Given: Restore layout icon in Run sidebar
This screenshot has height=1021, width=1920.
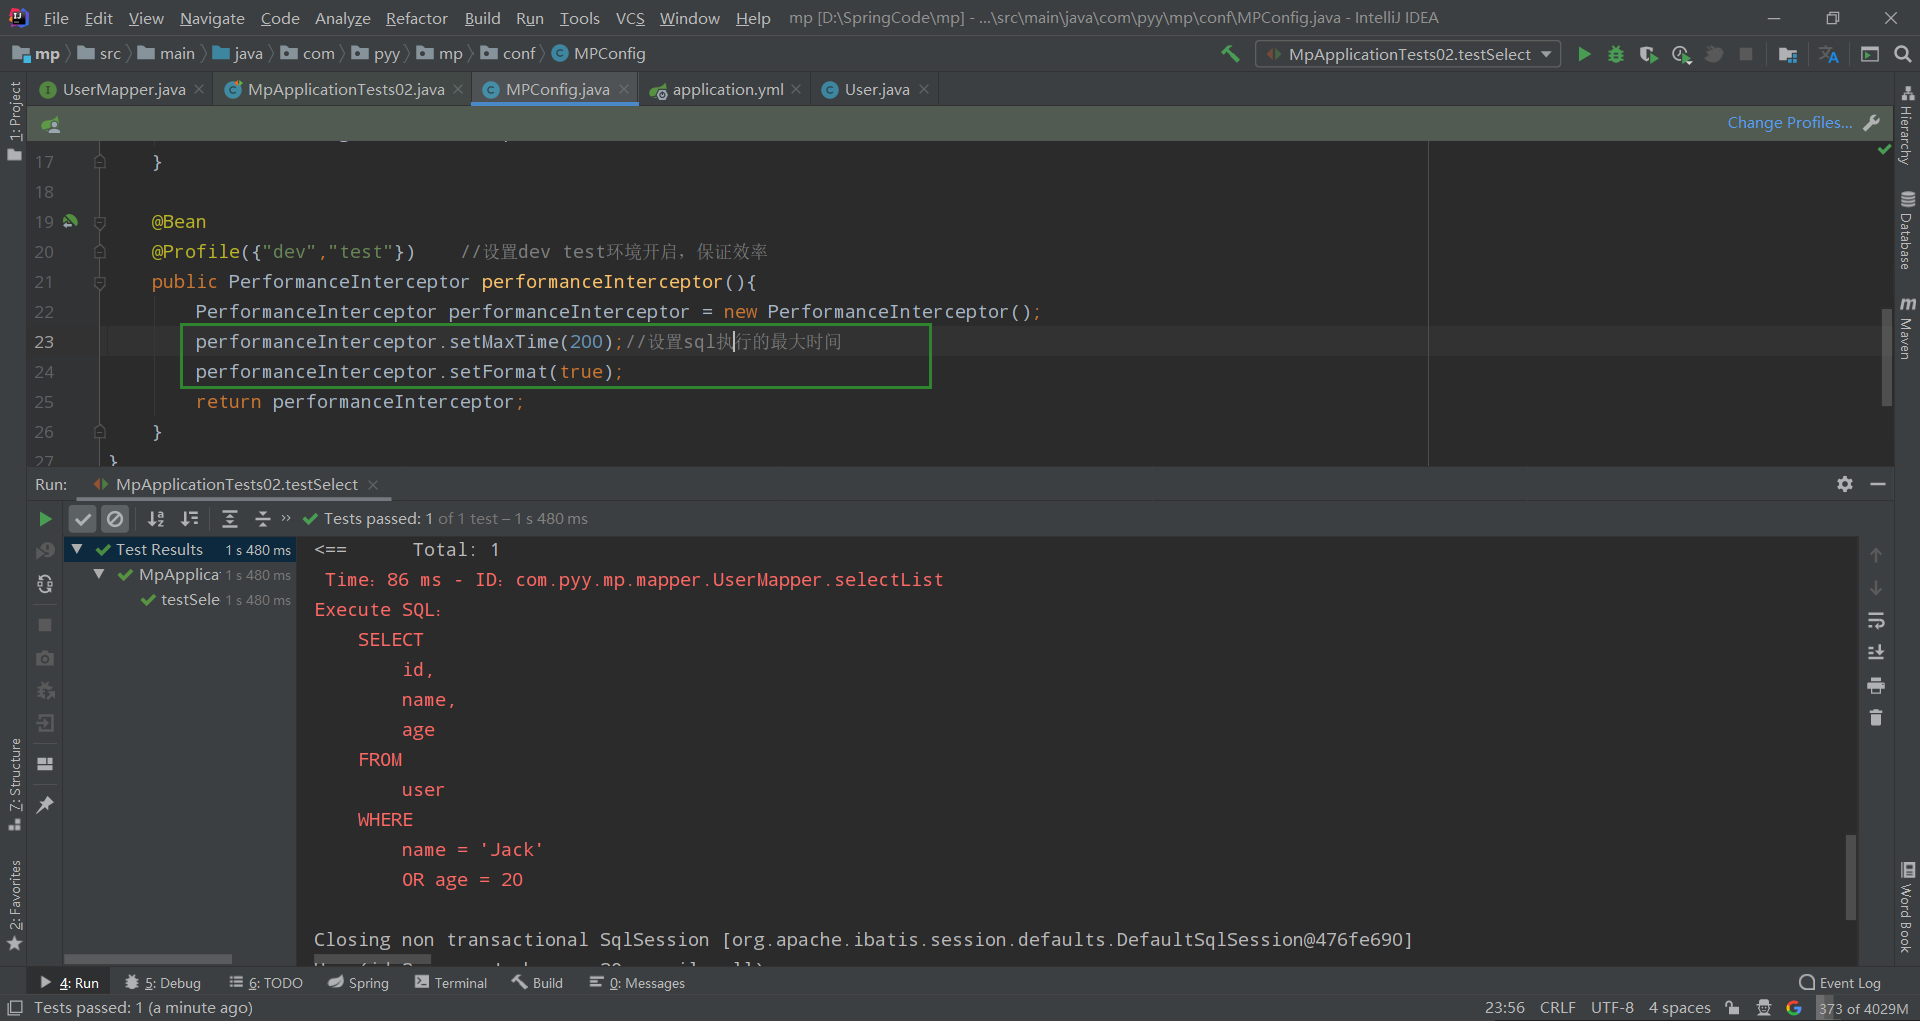Looking at the screenshot, I should 45,764.
